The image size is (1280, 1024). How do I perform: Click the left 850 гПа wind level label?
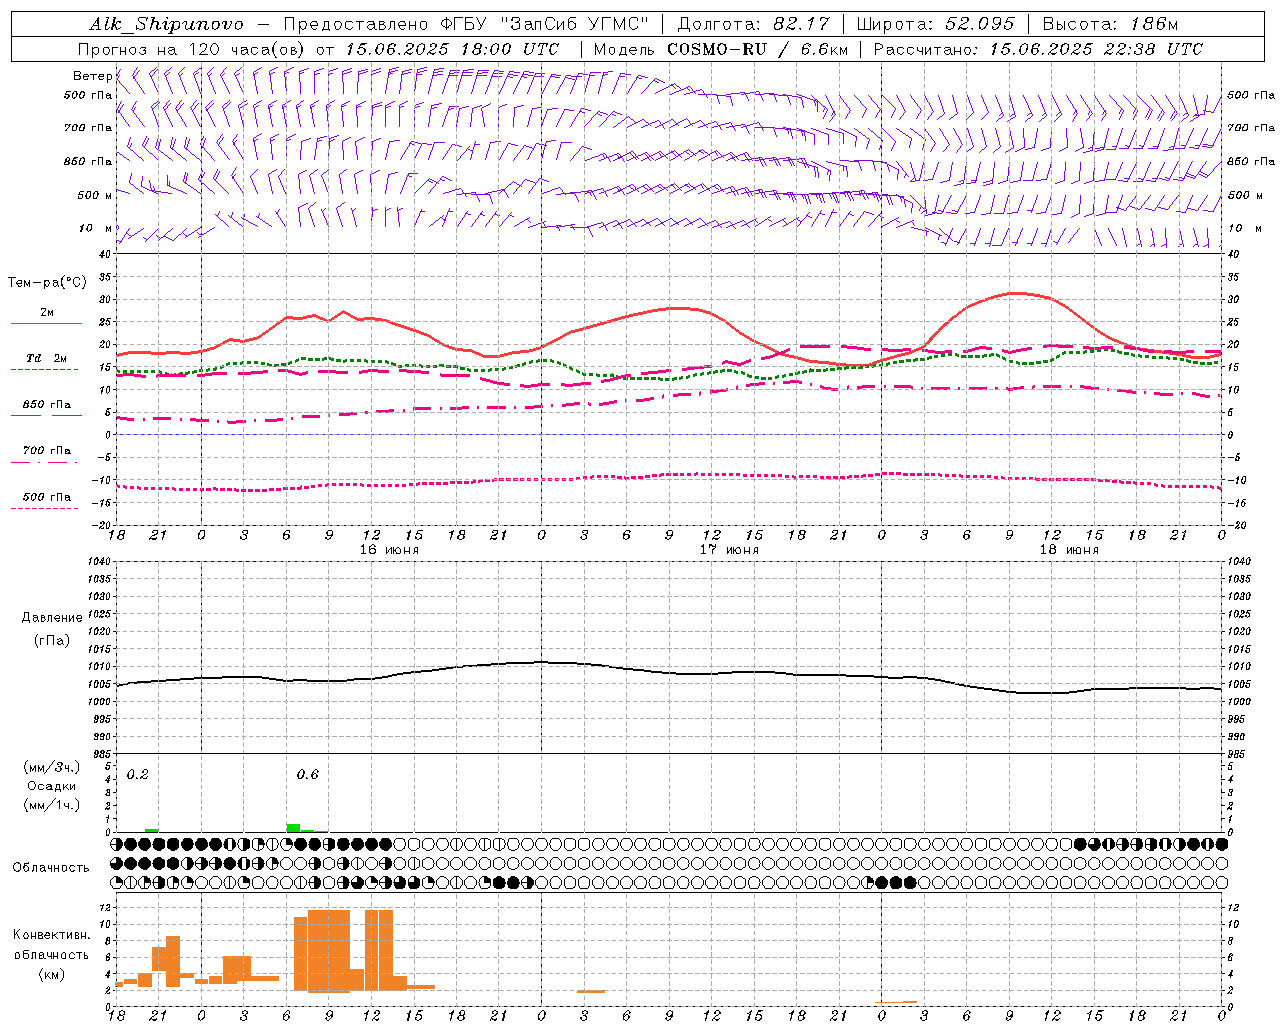point(88,161)
